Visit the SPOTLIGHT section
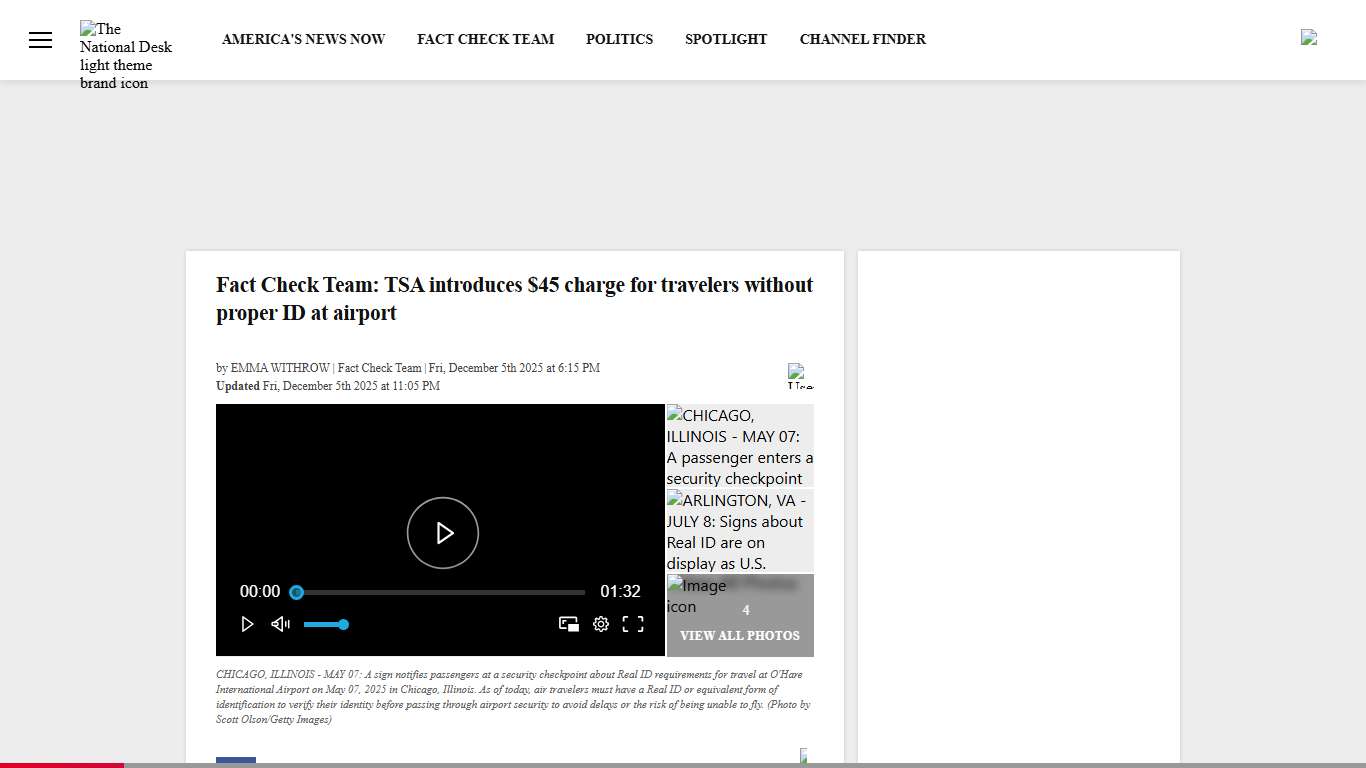 click(x=726, y=39)
